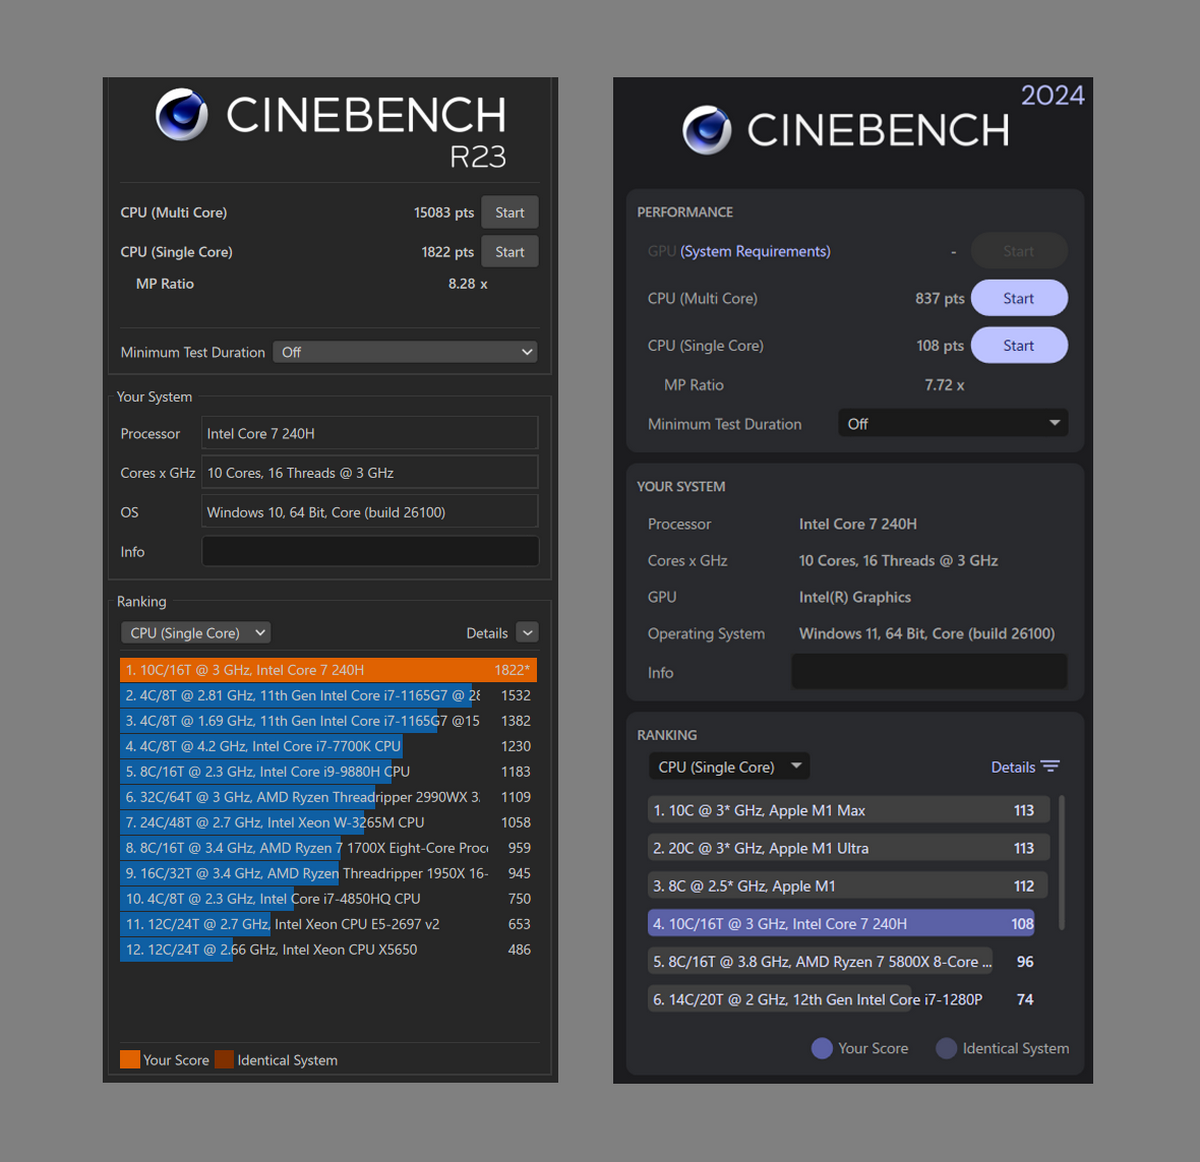The image size is (1200, 1162).
Task: Open the R23 Minimum Test Duration dropdown
Action: [405, 352]
